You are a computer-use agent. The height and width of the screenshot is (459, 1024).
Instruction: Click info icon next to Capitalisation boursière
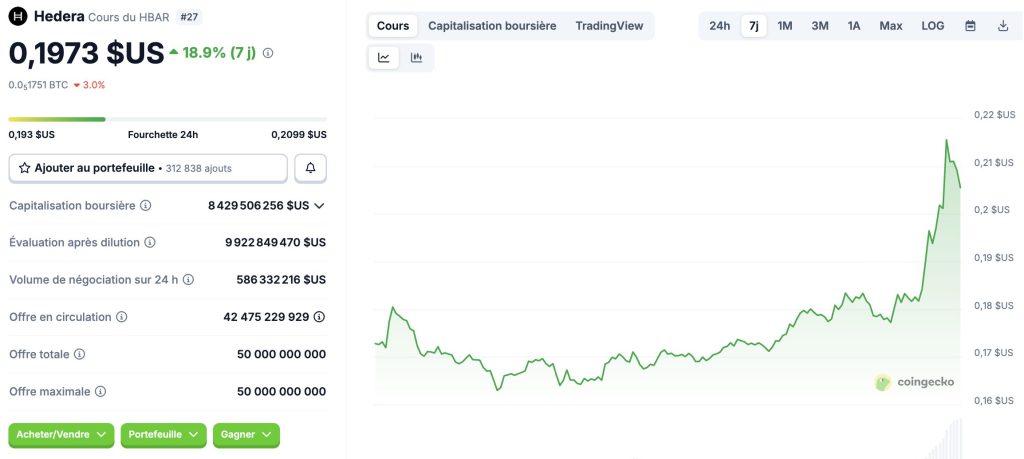pyautogui.click(x=146, y=206)
